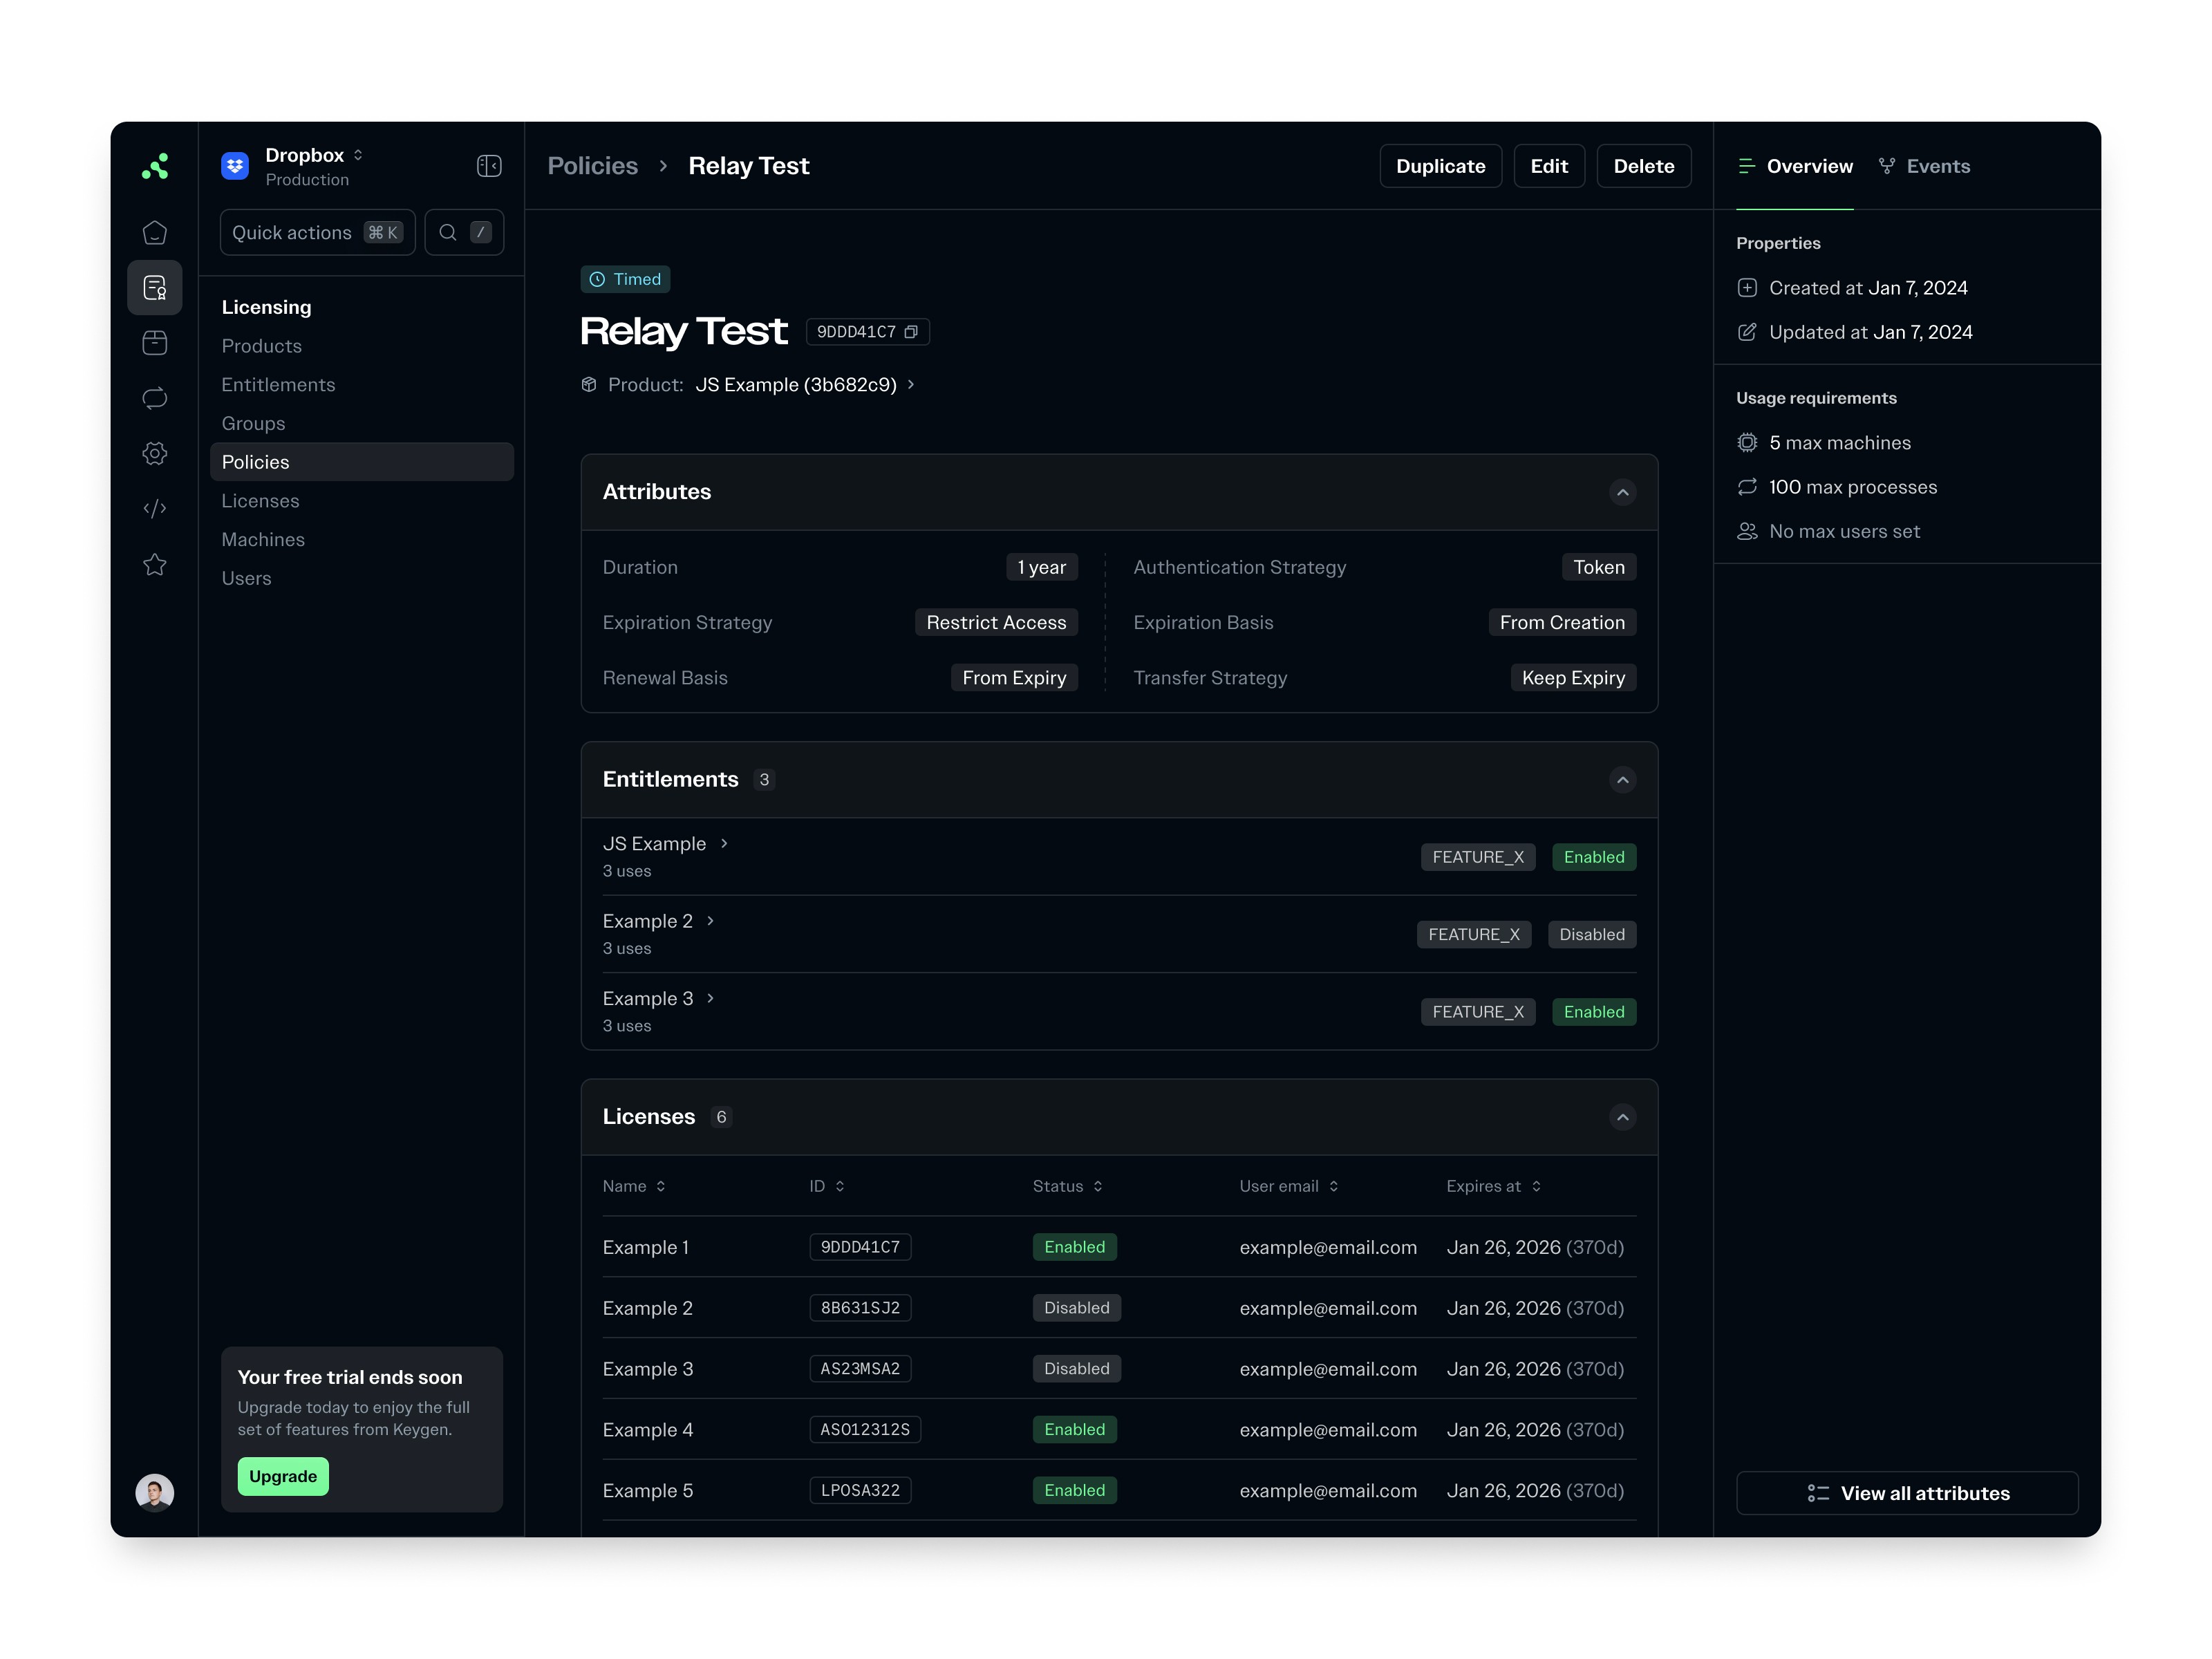Click the 5 max machines requirement
2212x1659 pixels.
(x=1824, y=443)
